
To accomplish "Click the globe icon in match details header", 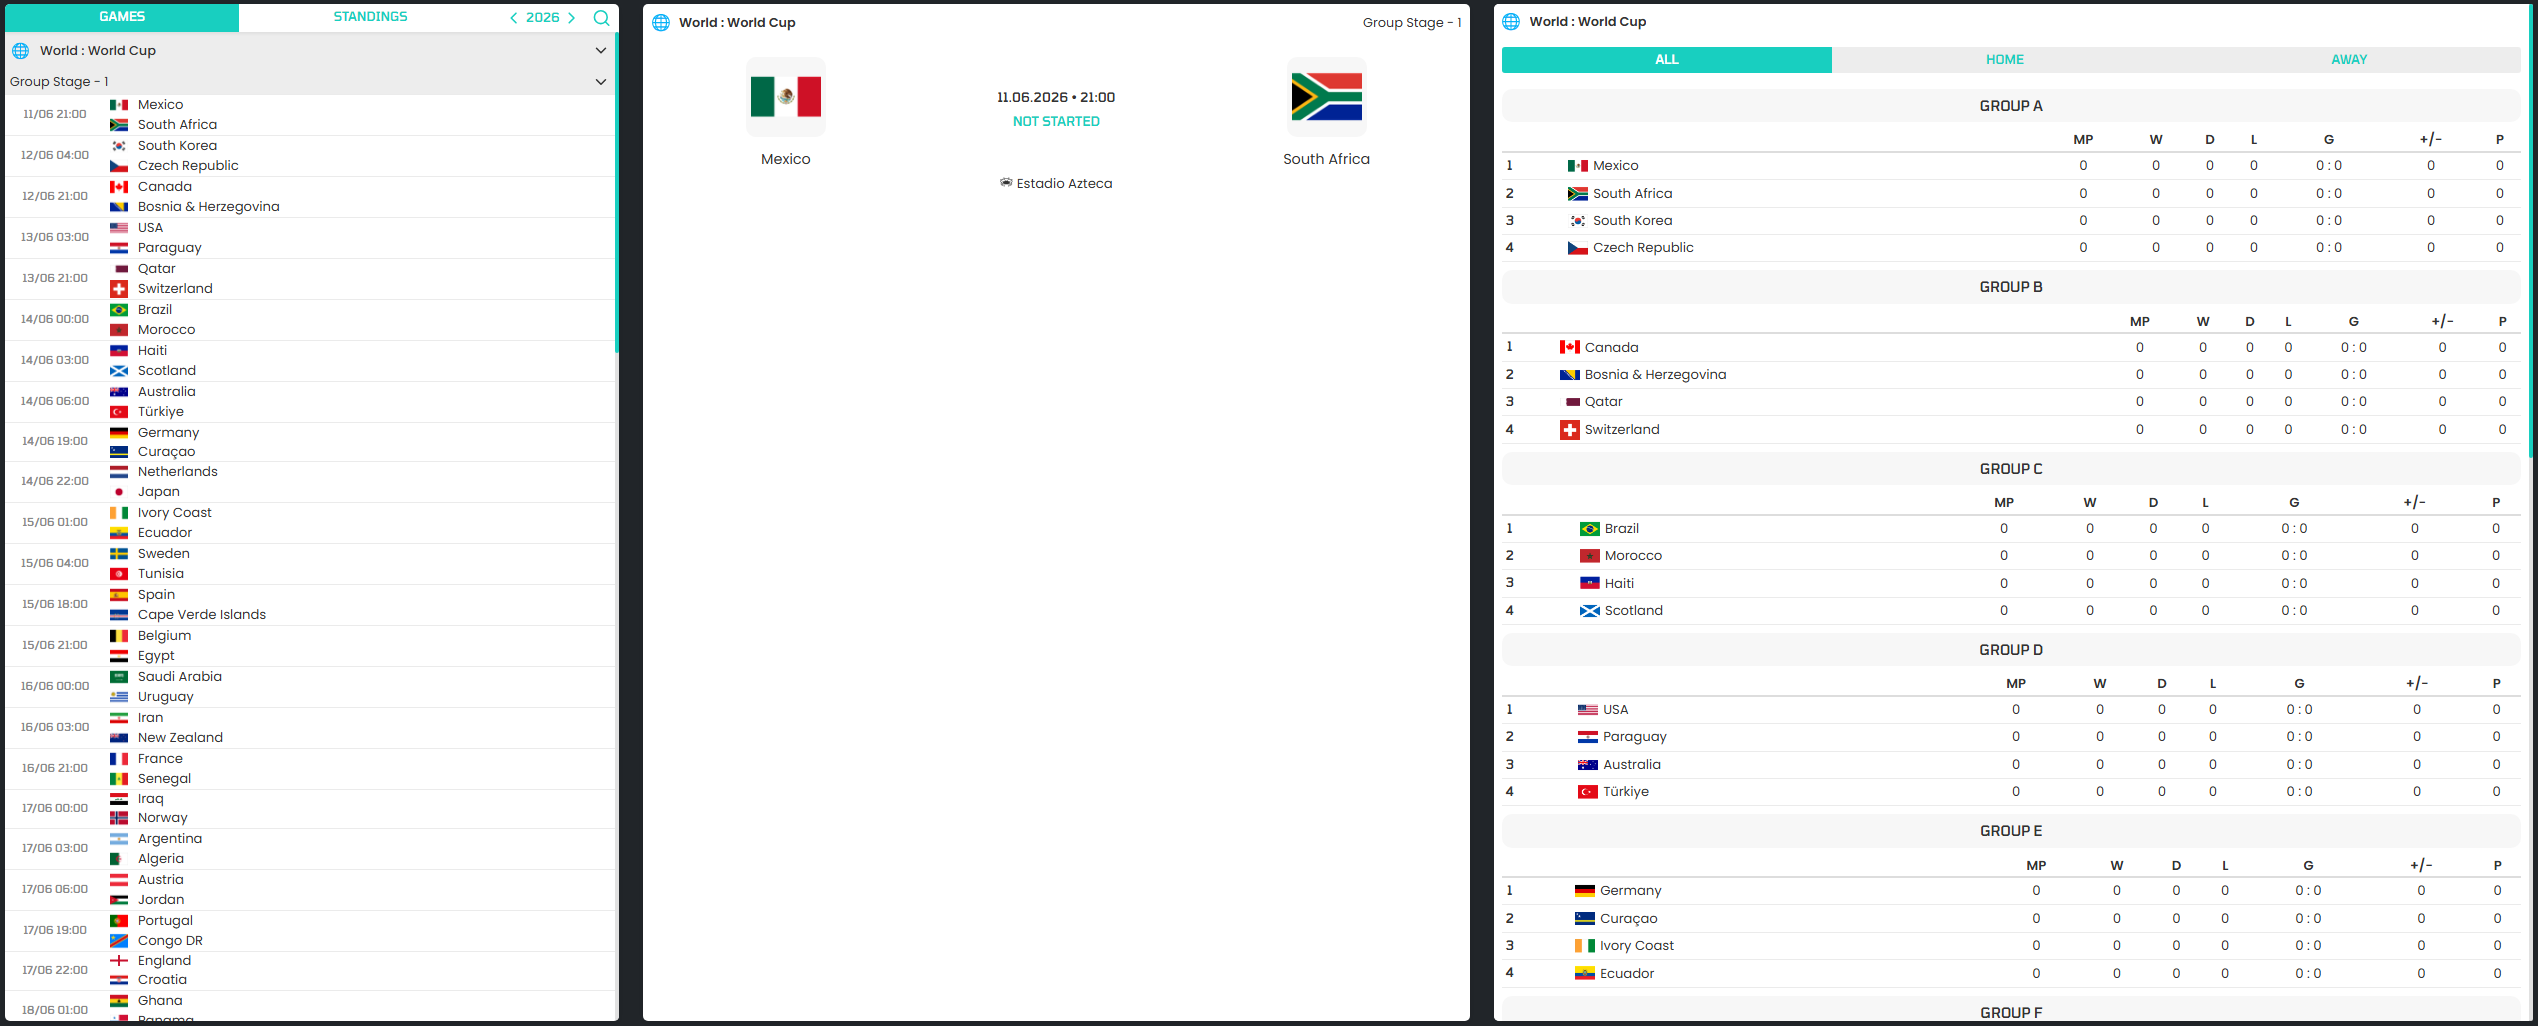I will [661, 22].
